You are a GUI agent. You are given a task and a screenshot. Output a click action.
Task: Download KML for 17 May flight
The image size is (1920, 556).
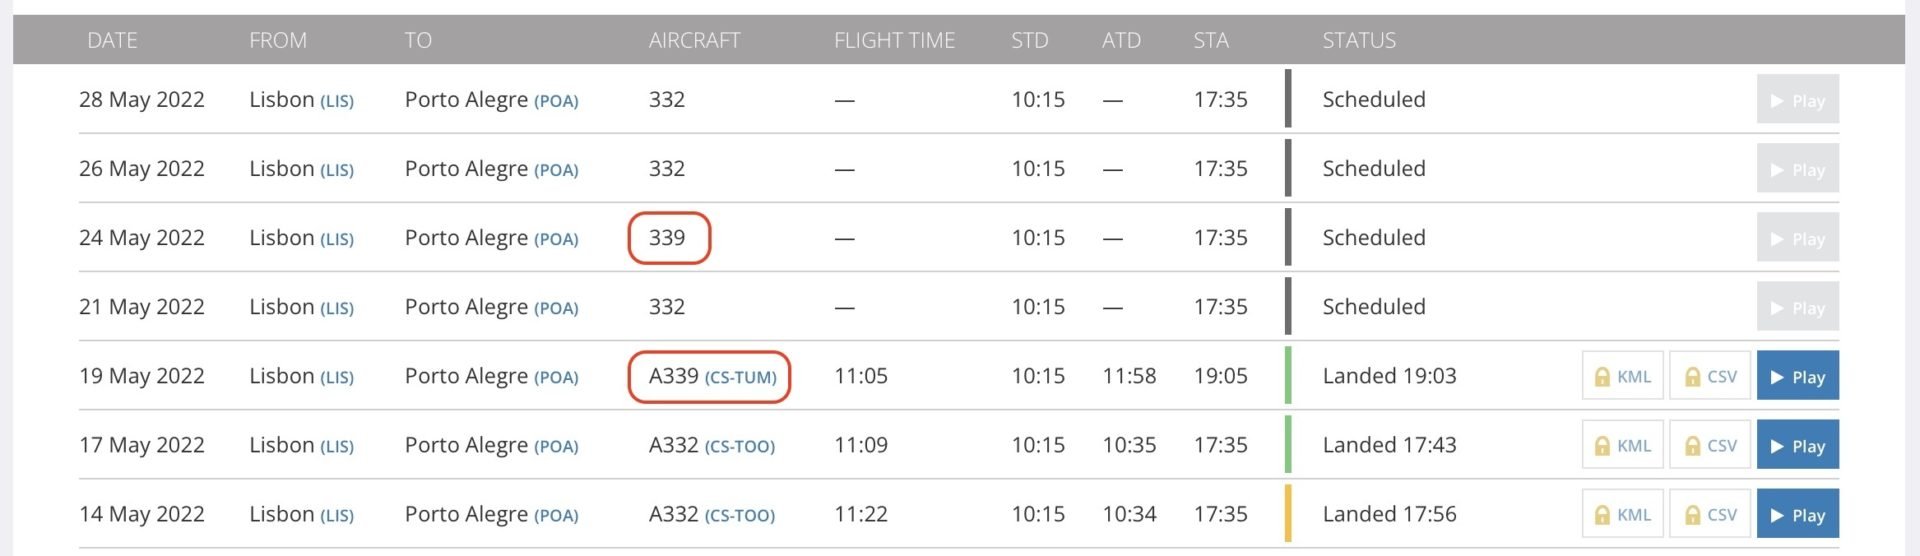click(x=1622, y=445)
